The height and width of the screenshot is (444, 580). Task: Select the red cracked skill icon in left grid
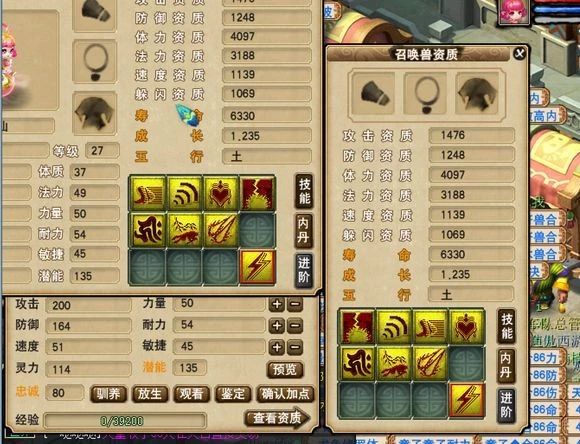pyautogui.click(x=257, y=193)
